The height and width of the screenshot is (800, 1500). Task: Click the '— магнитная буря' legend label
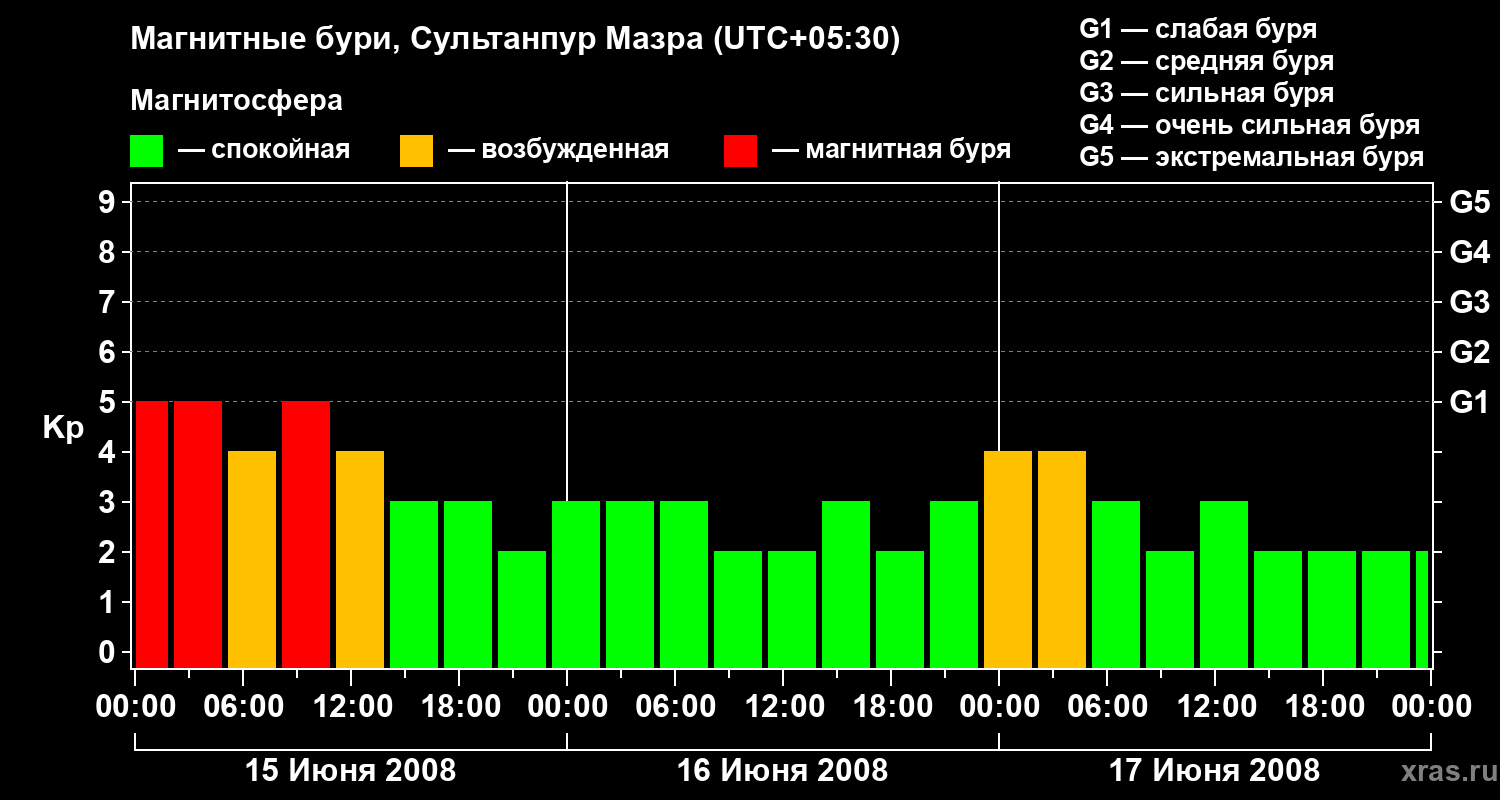click(892, 150)
